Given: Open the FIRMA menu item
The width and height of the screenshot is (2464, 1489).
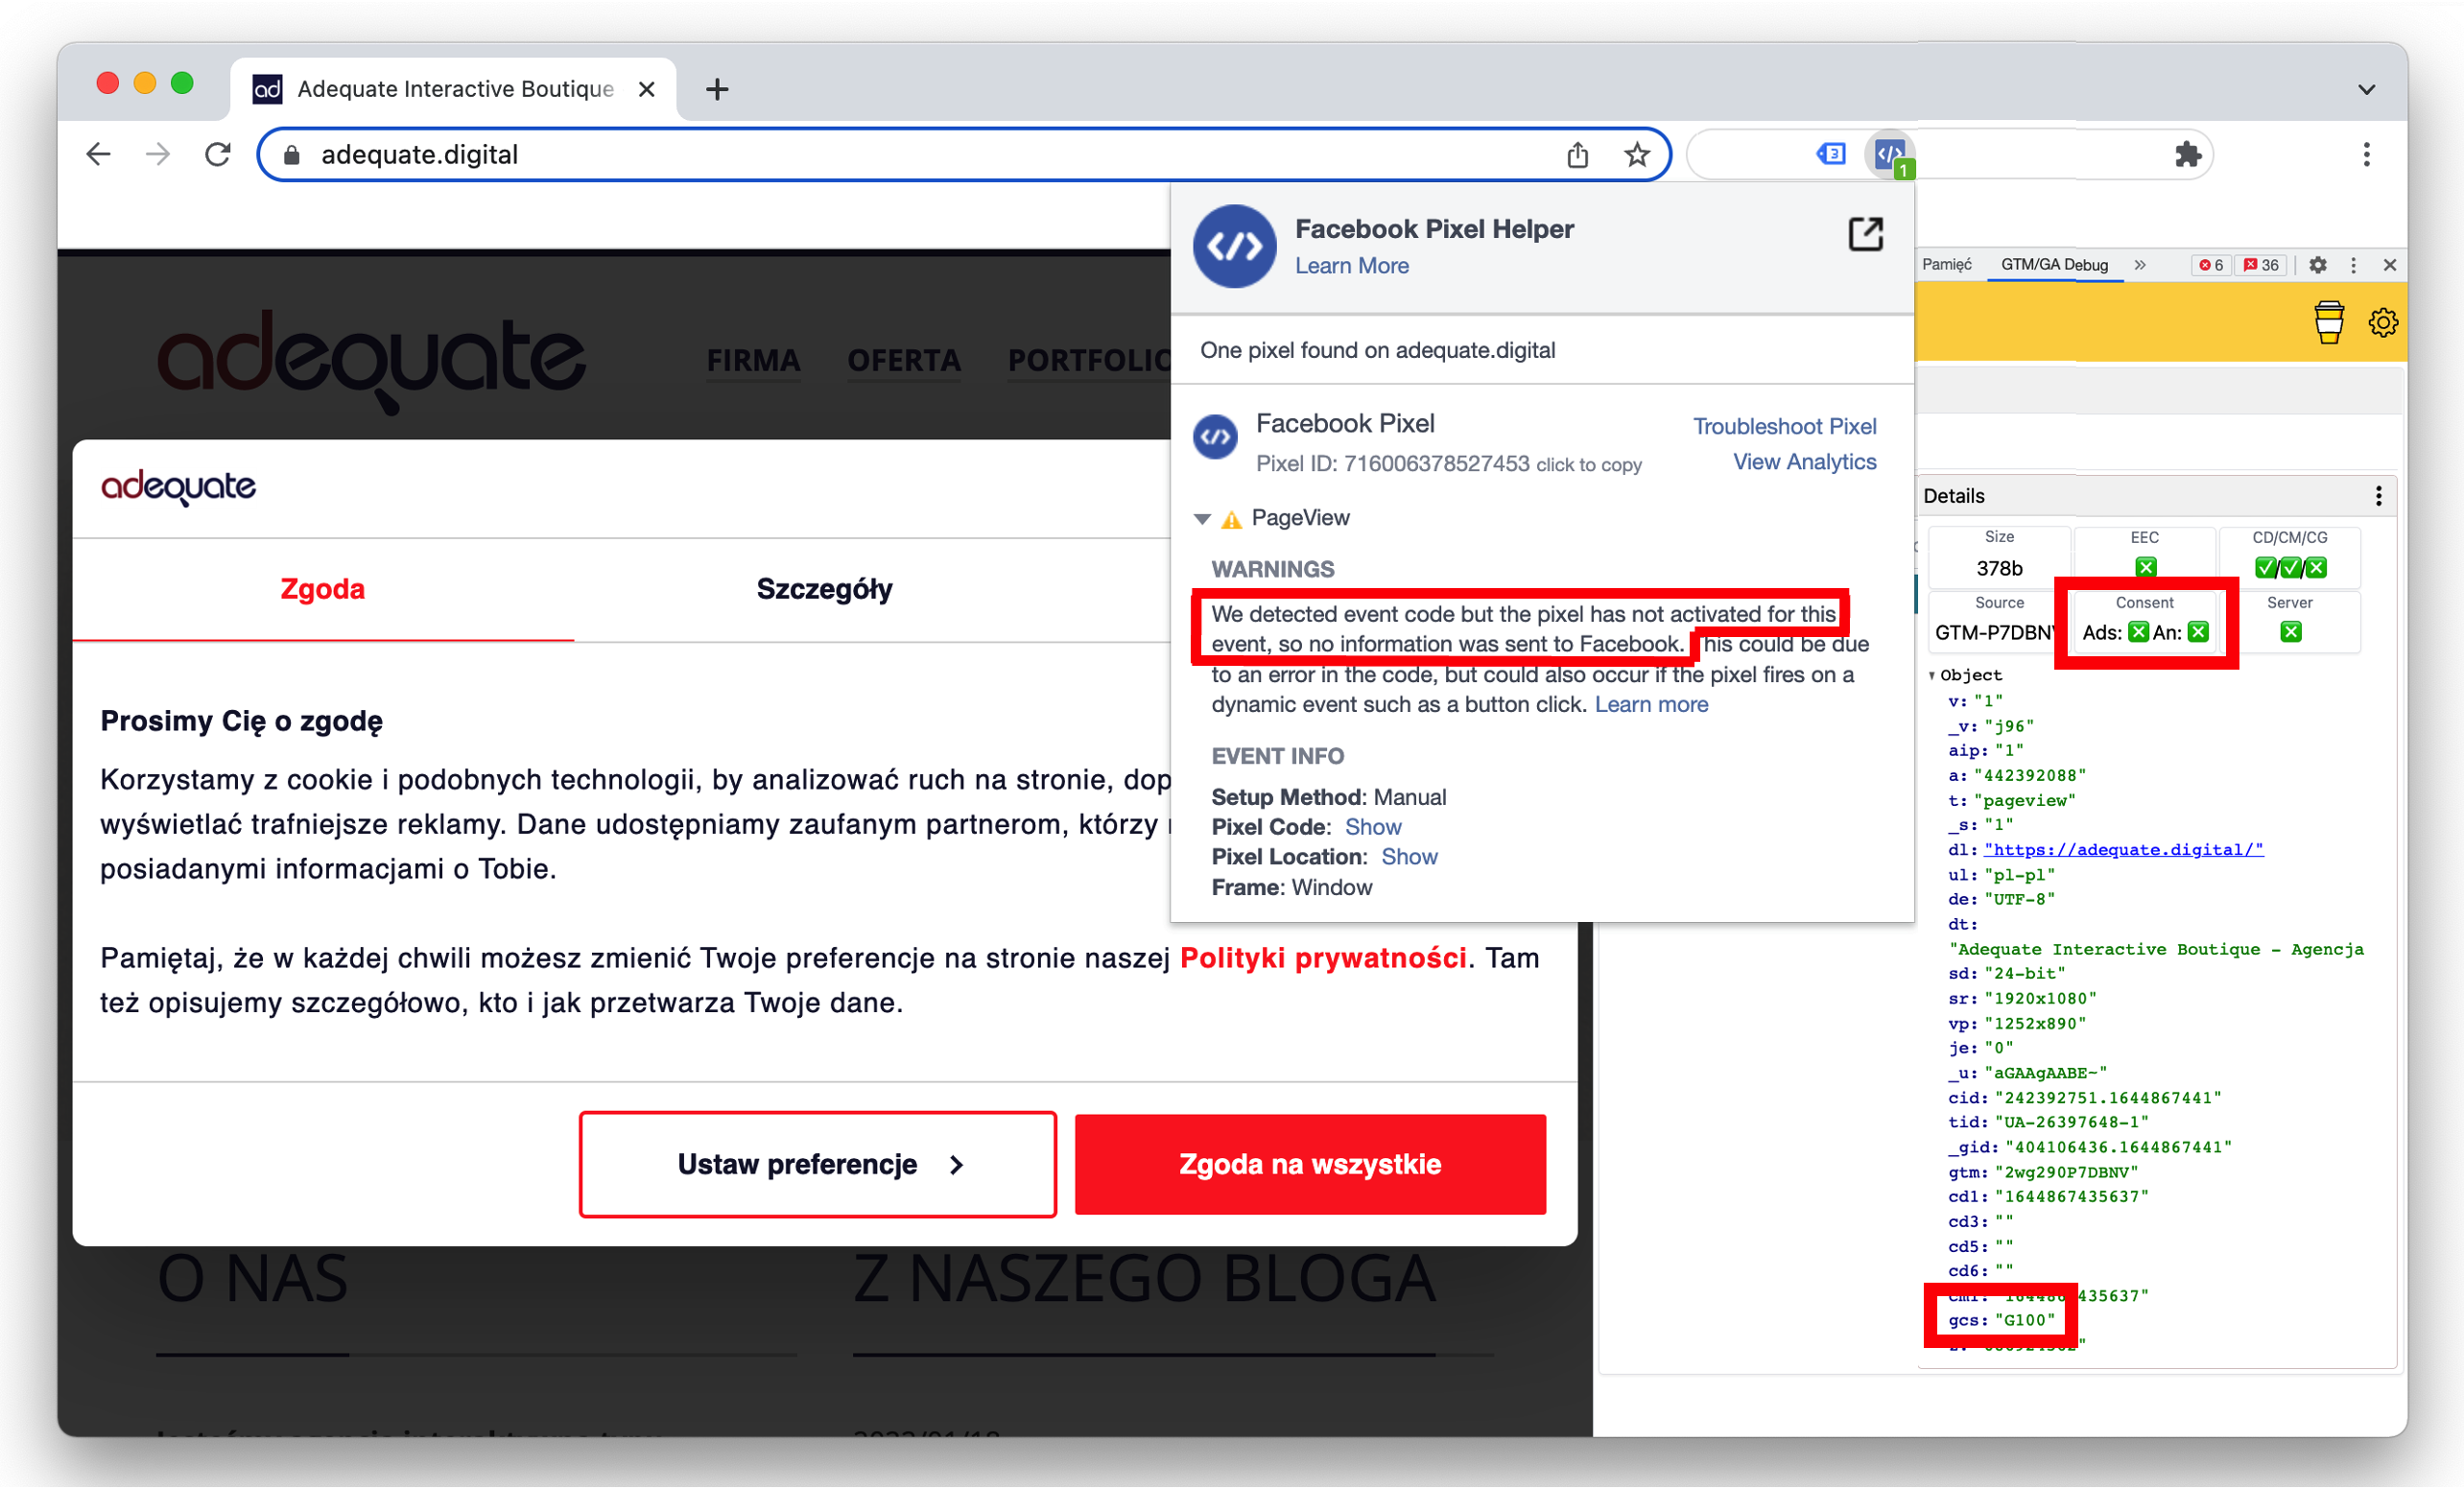Looking at the screenshot, I should tap(754, 360).
